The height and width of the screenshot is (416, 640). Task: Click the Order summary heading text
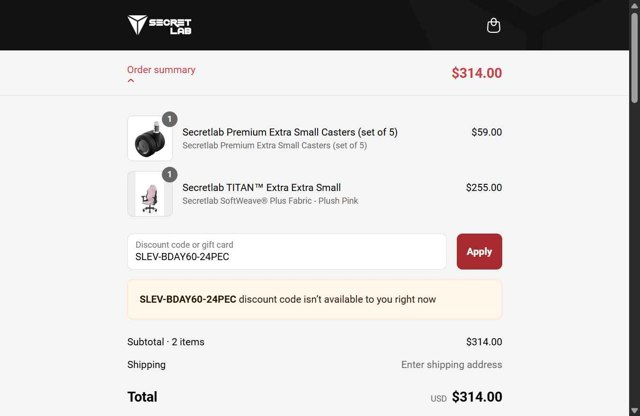[161, 70]
